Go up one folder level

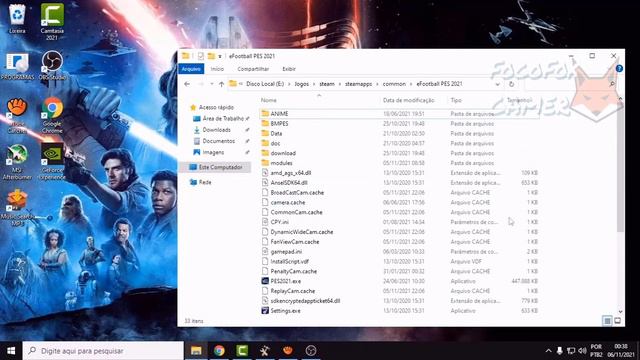[221, 84]
